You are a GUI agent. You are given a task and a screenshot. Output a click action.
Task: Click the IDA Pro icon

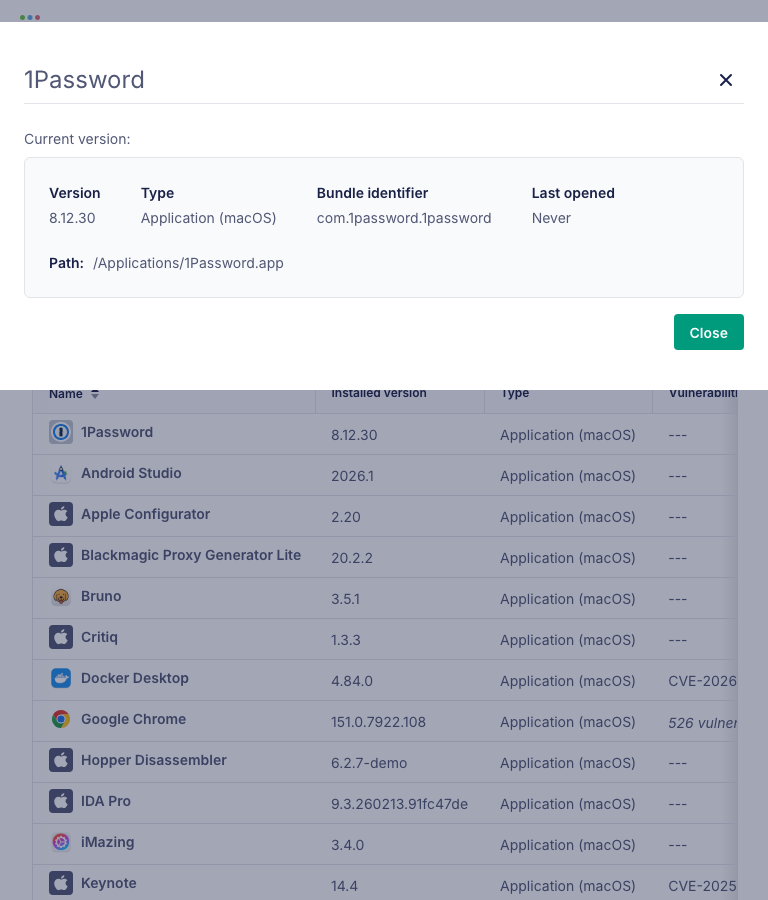[61, 801]
